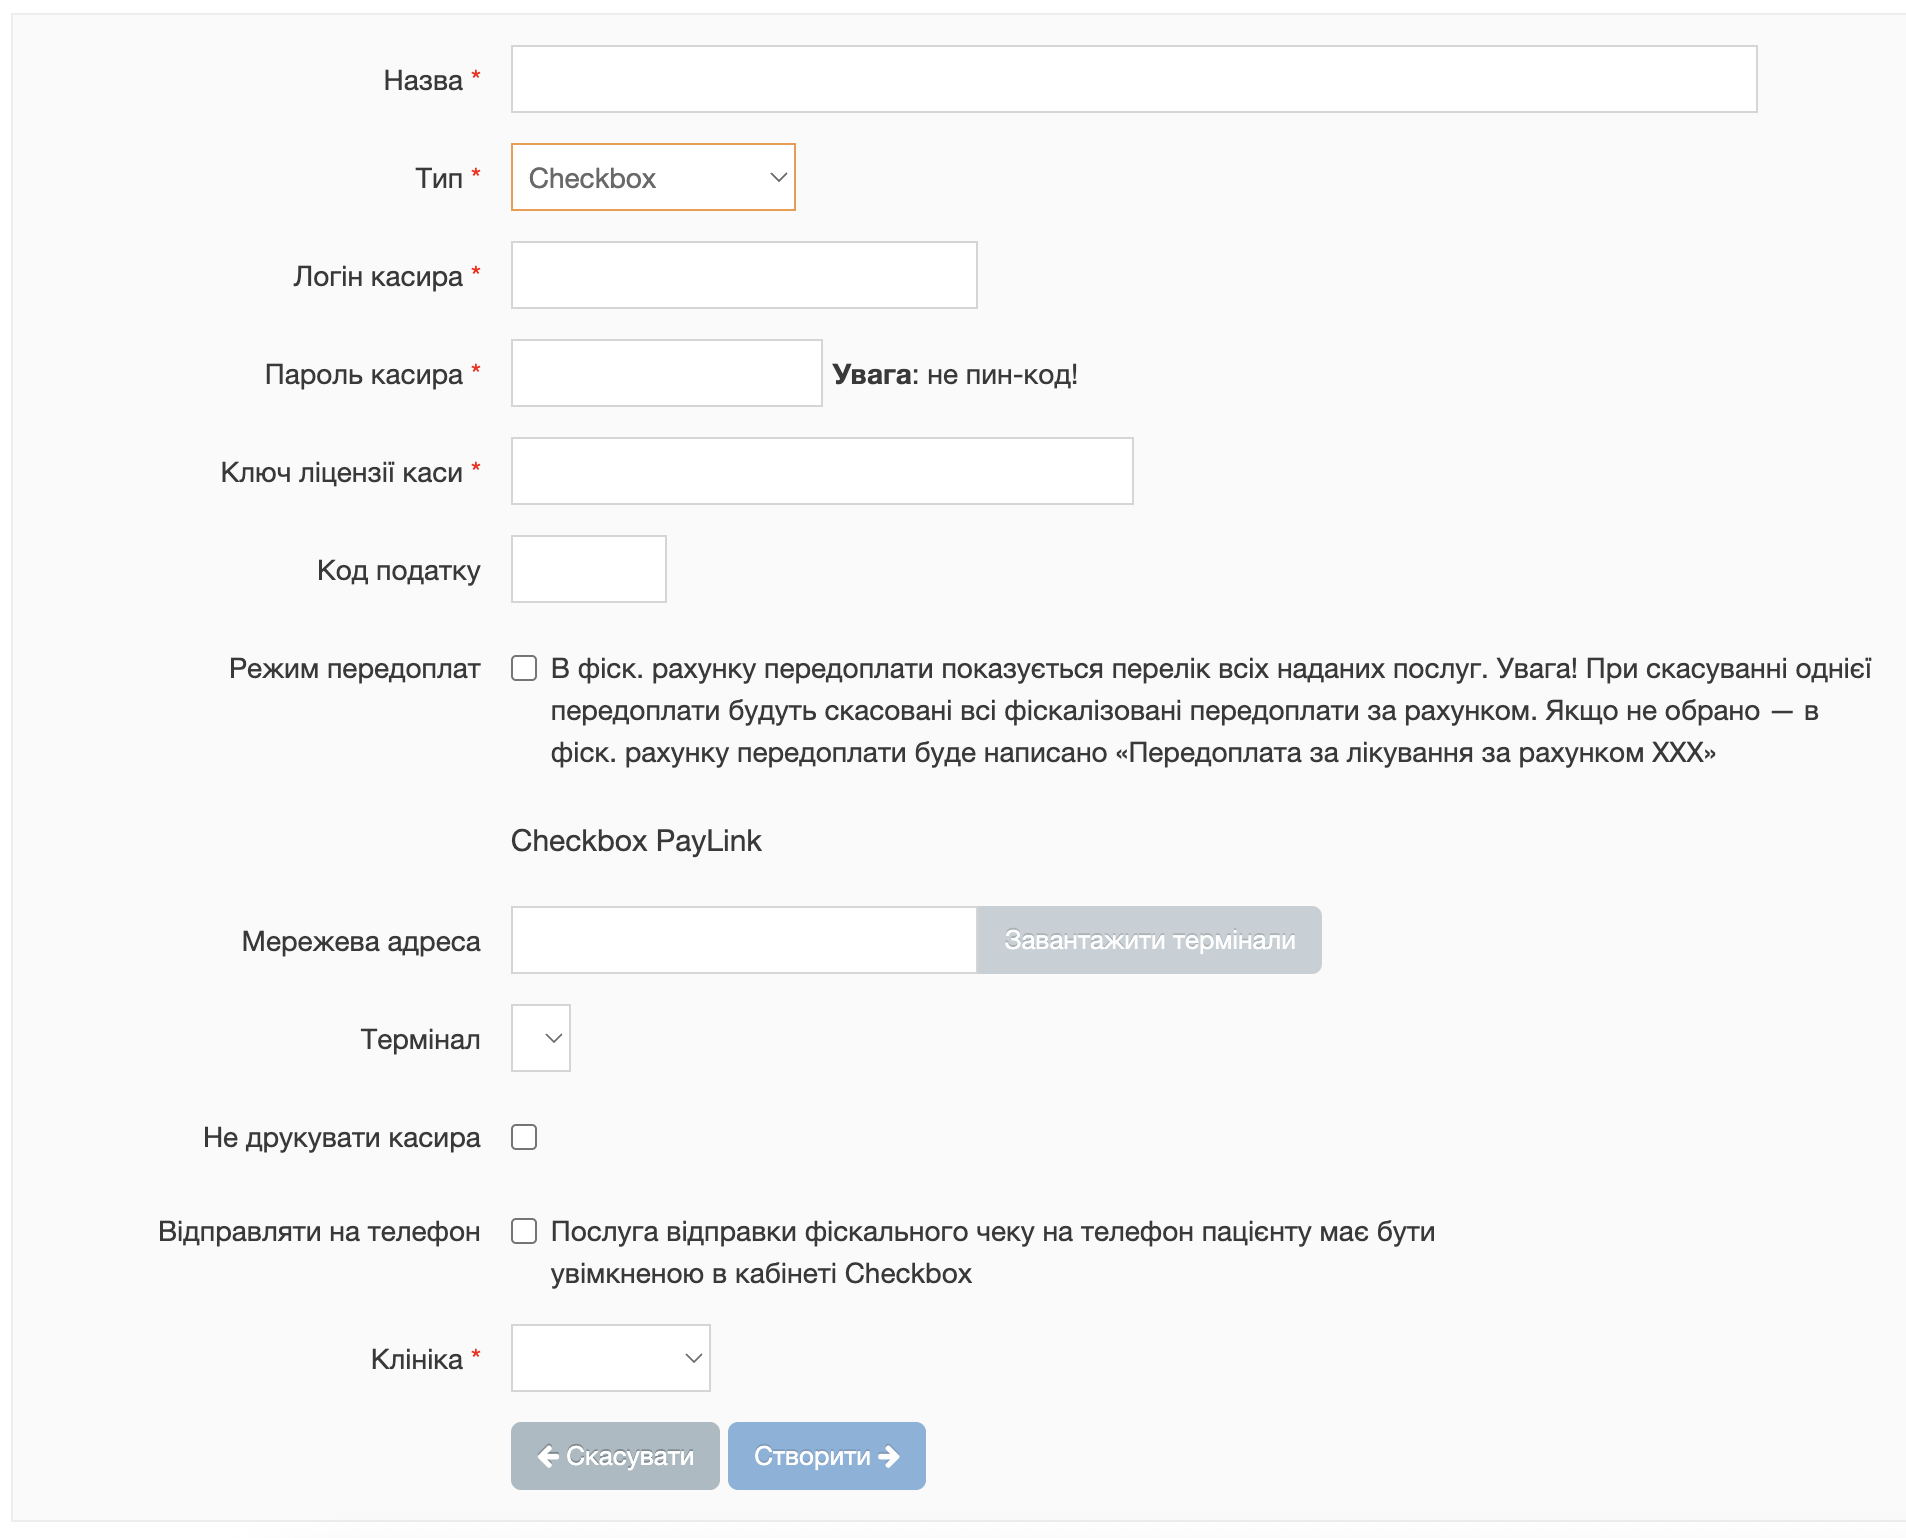1906x1538 pixels.
Task: Click the Створити button
Action: point(826,1456)
